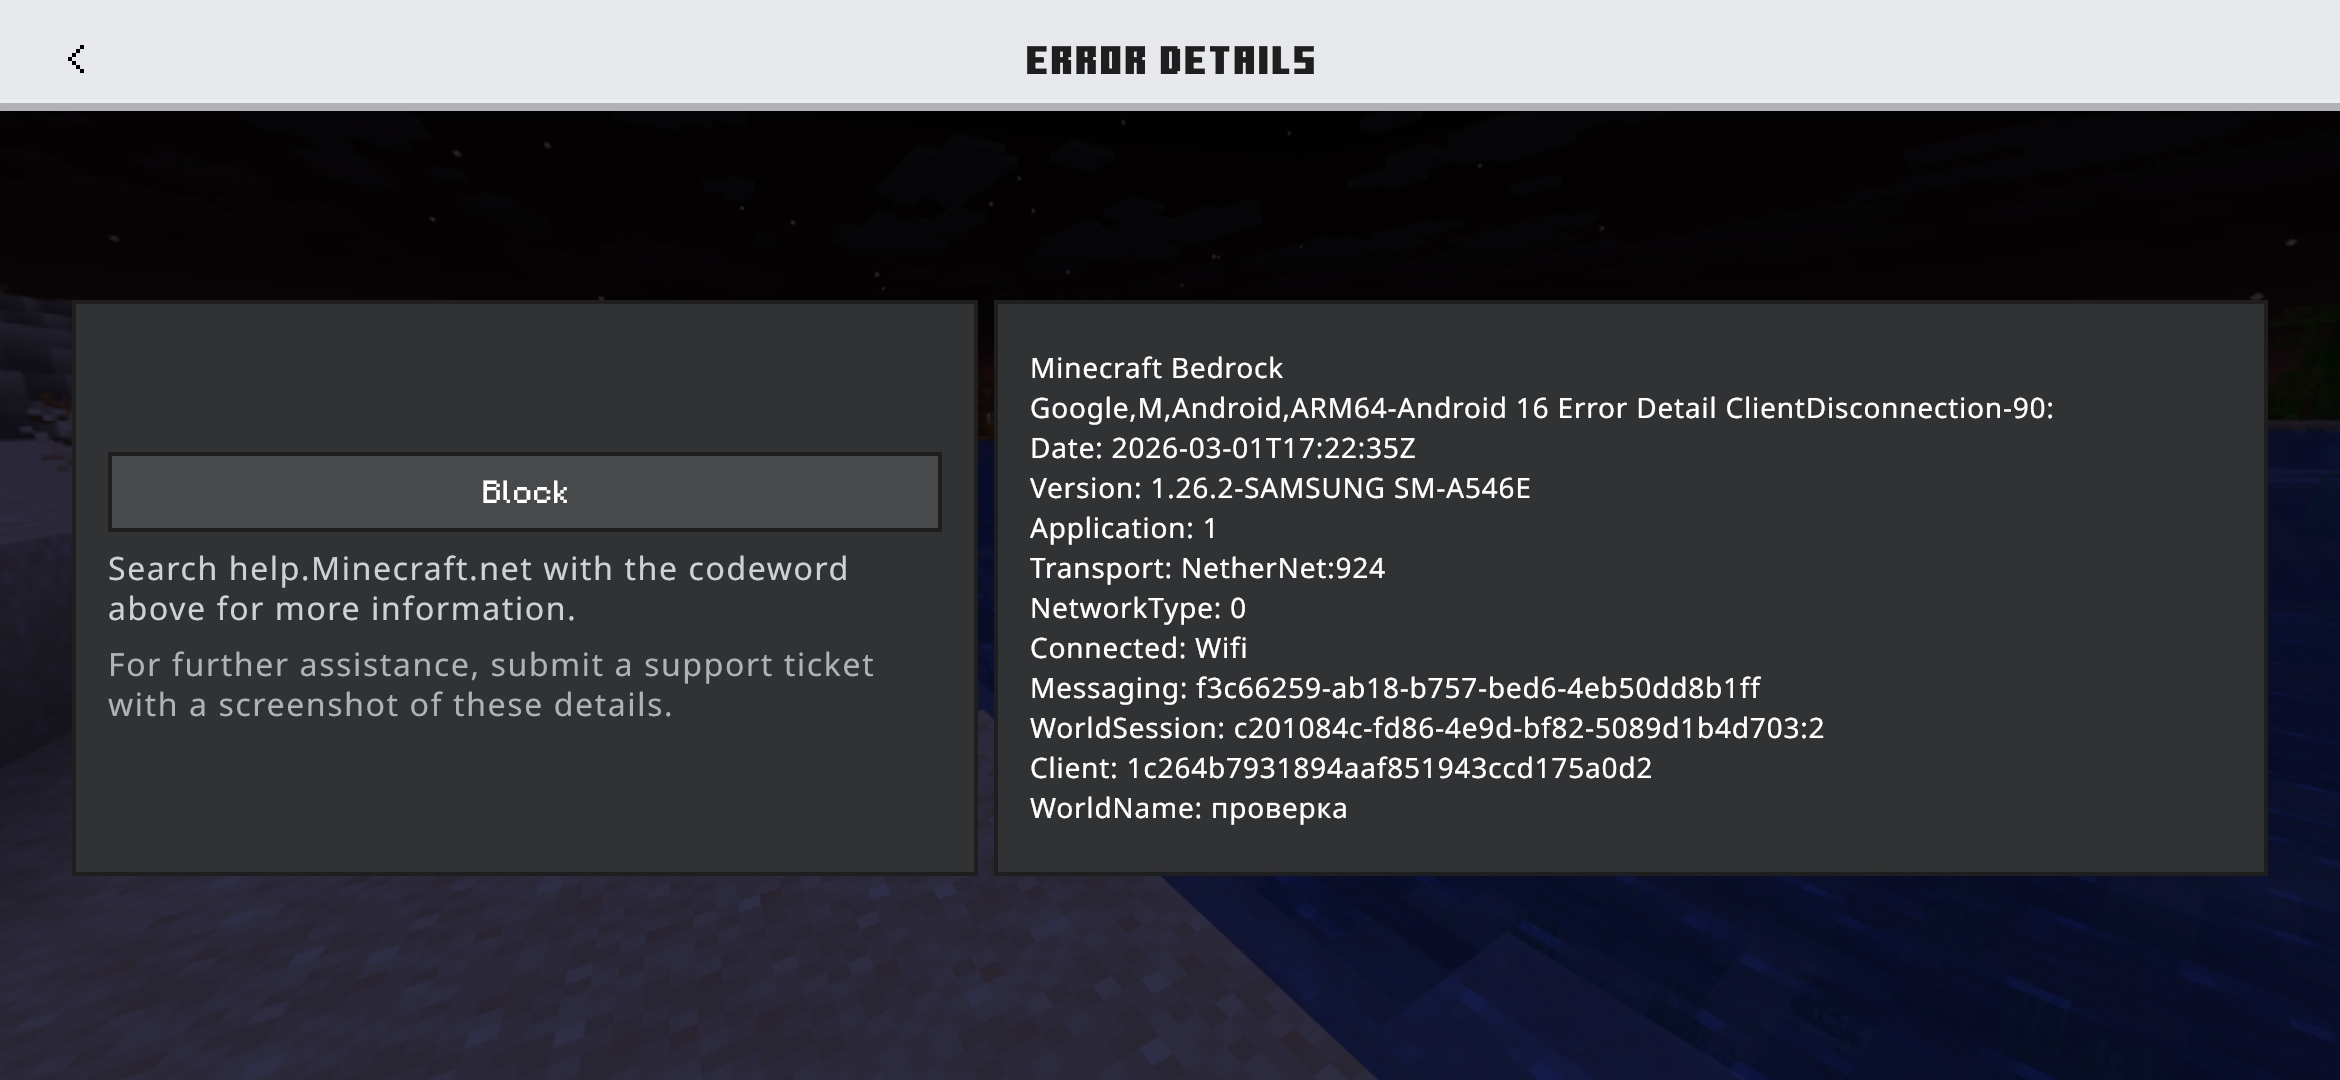Click "above for more information" text
2340x1080 pixels.
point(341,609)
